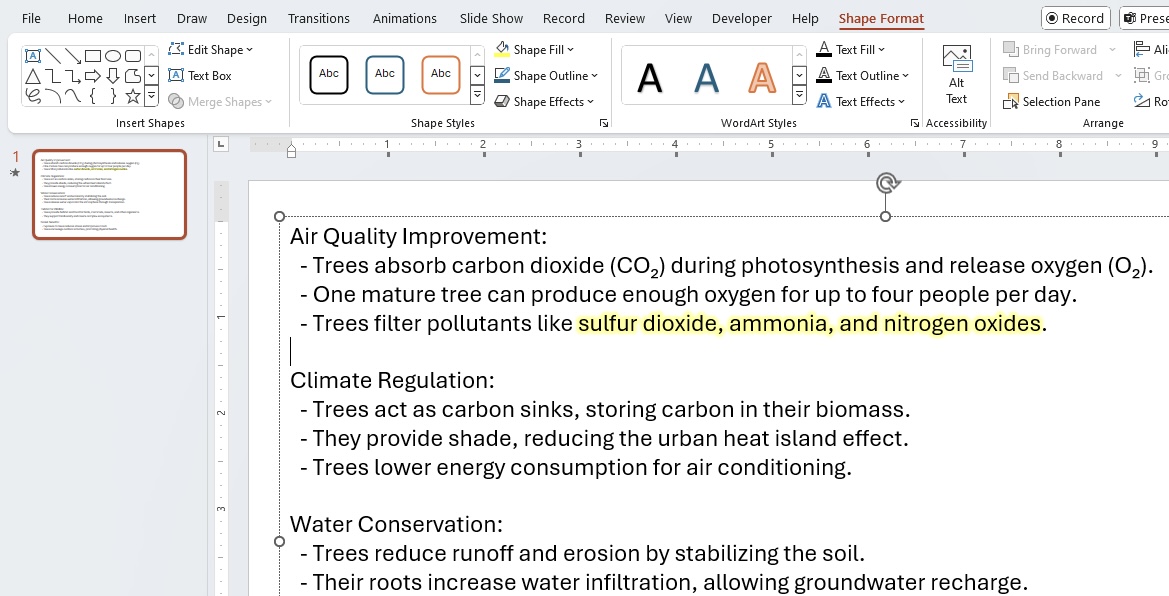1169x596 pixels.
Task: Select the right block arrow shape
Action: (x=93, y=76)
